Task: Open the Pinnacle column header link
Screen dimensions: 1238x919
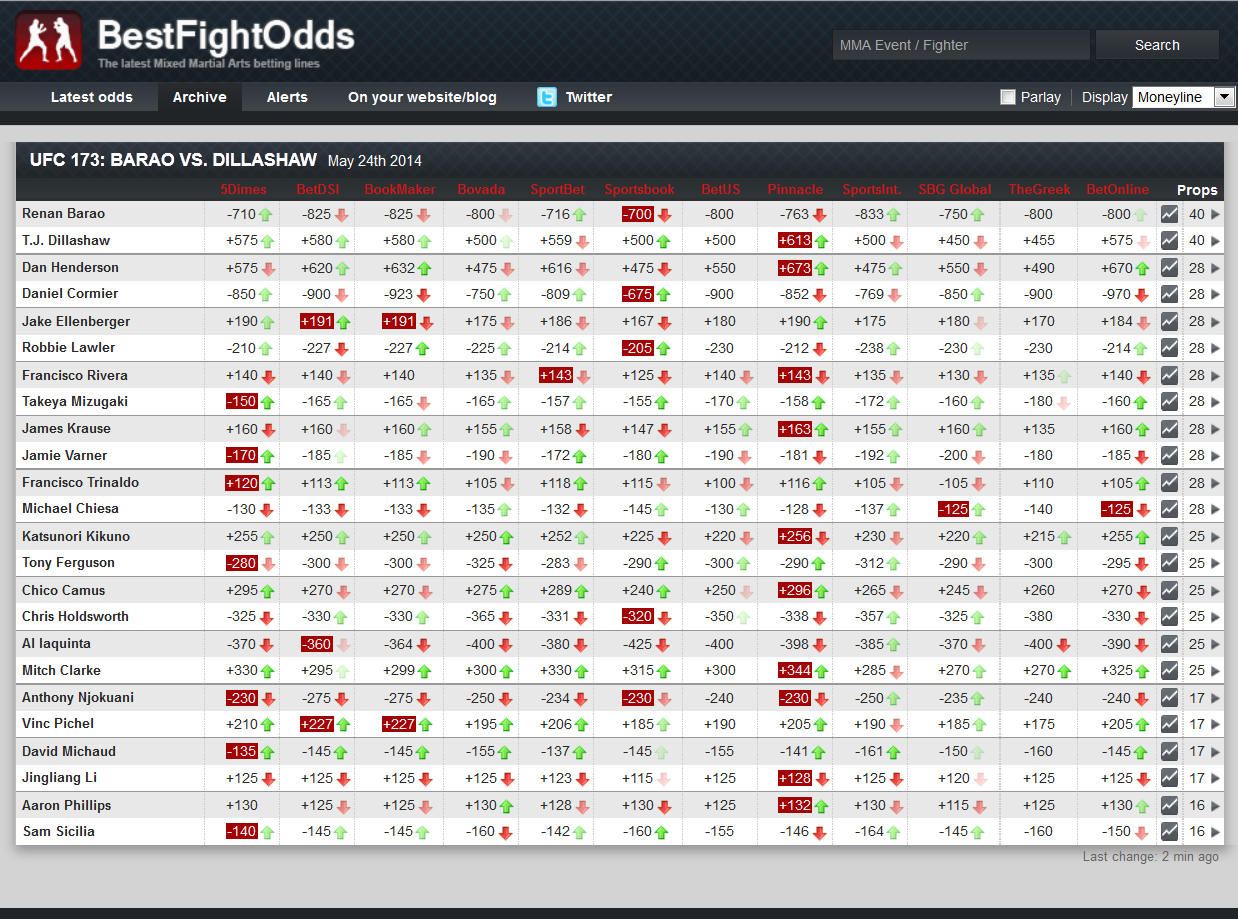Action: click(795, 189)
